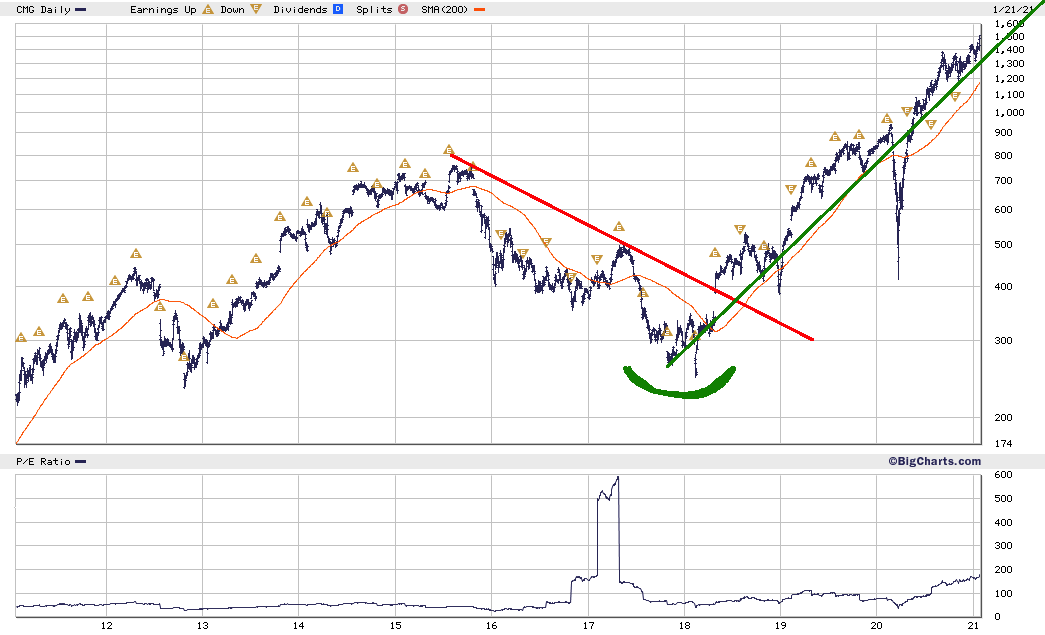The image size is (1045, 635).
Task: Click the 600 label on the P/E axis
Action: [x=1003, y=474]
